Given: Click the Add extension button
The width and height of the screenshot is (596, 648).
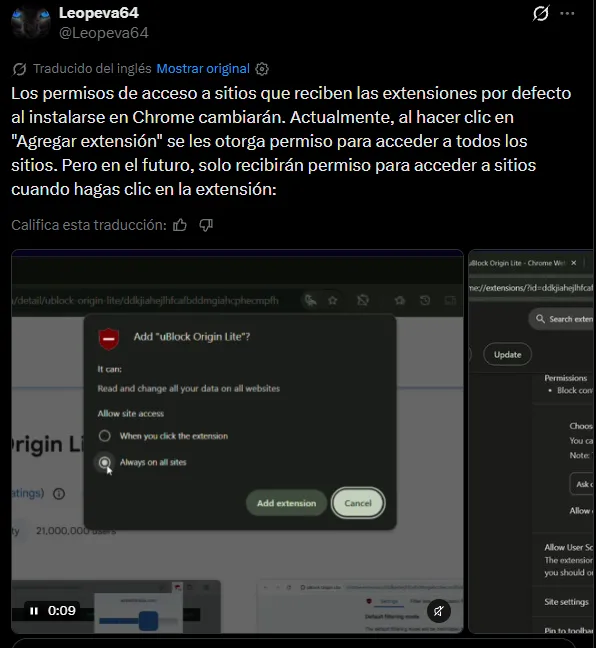Looking at the screenshot, I should [286, 503].
